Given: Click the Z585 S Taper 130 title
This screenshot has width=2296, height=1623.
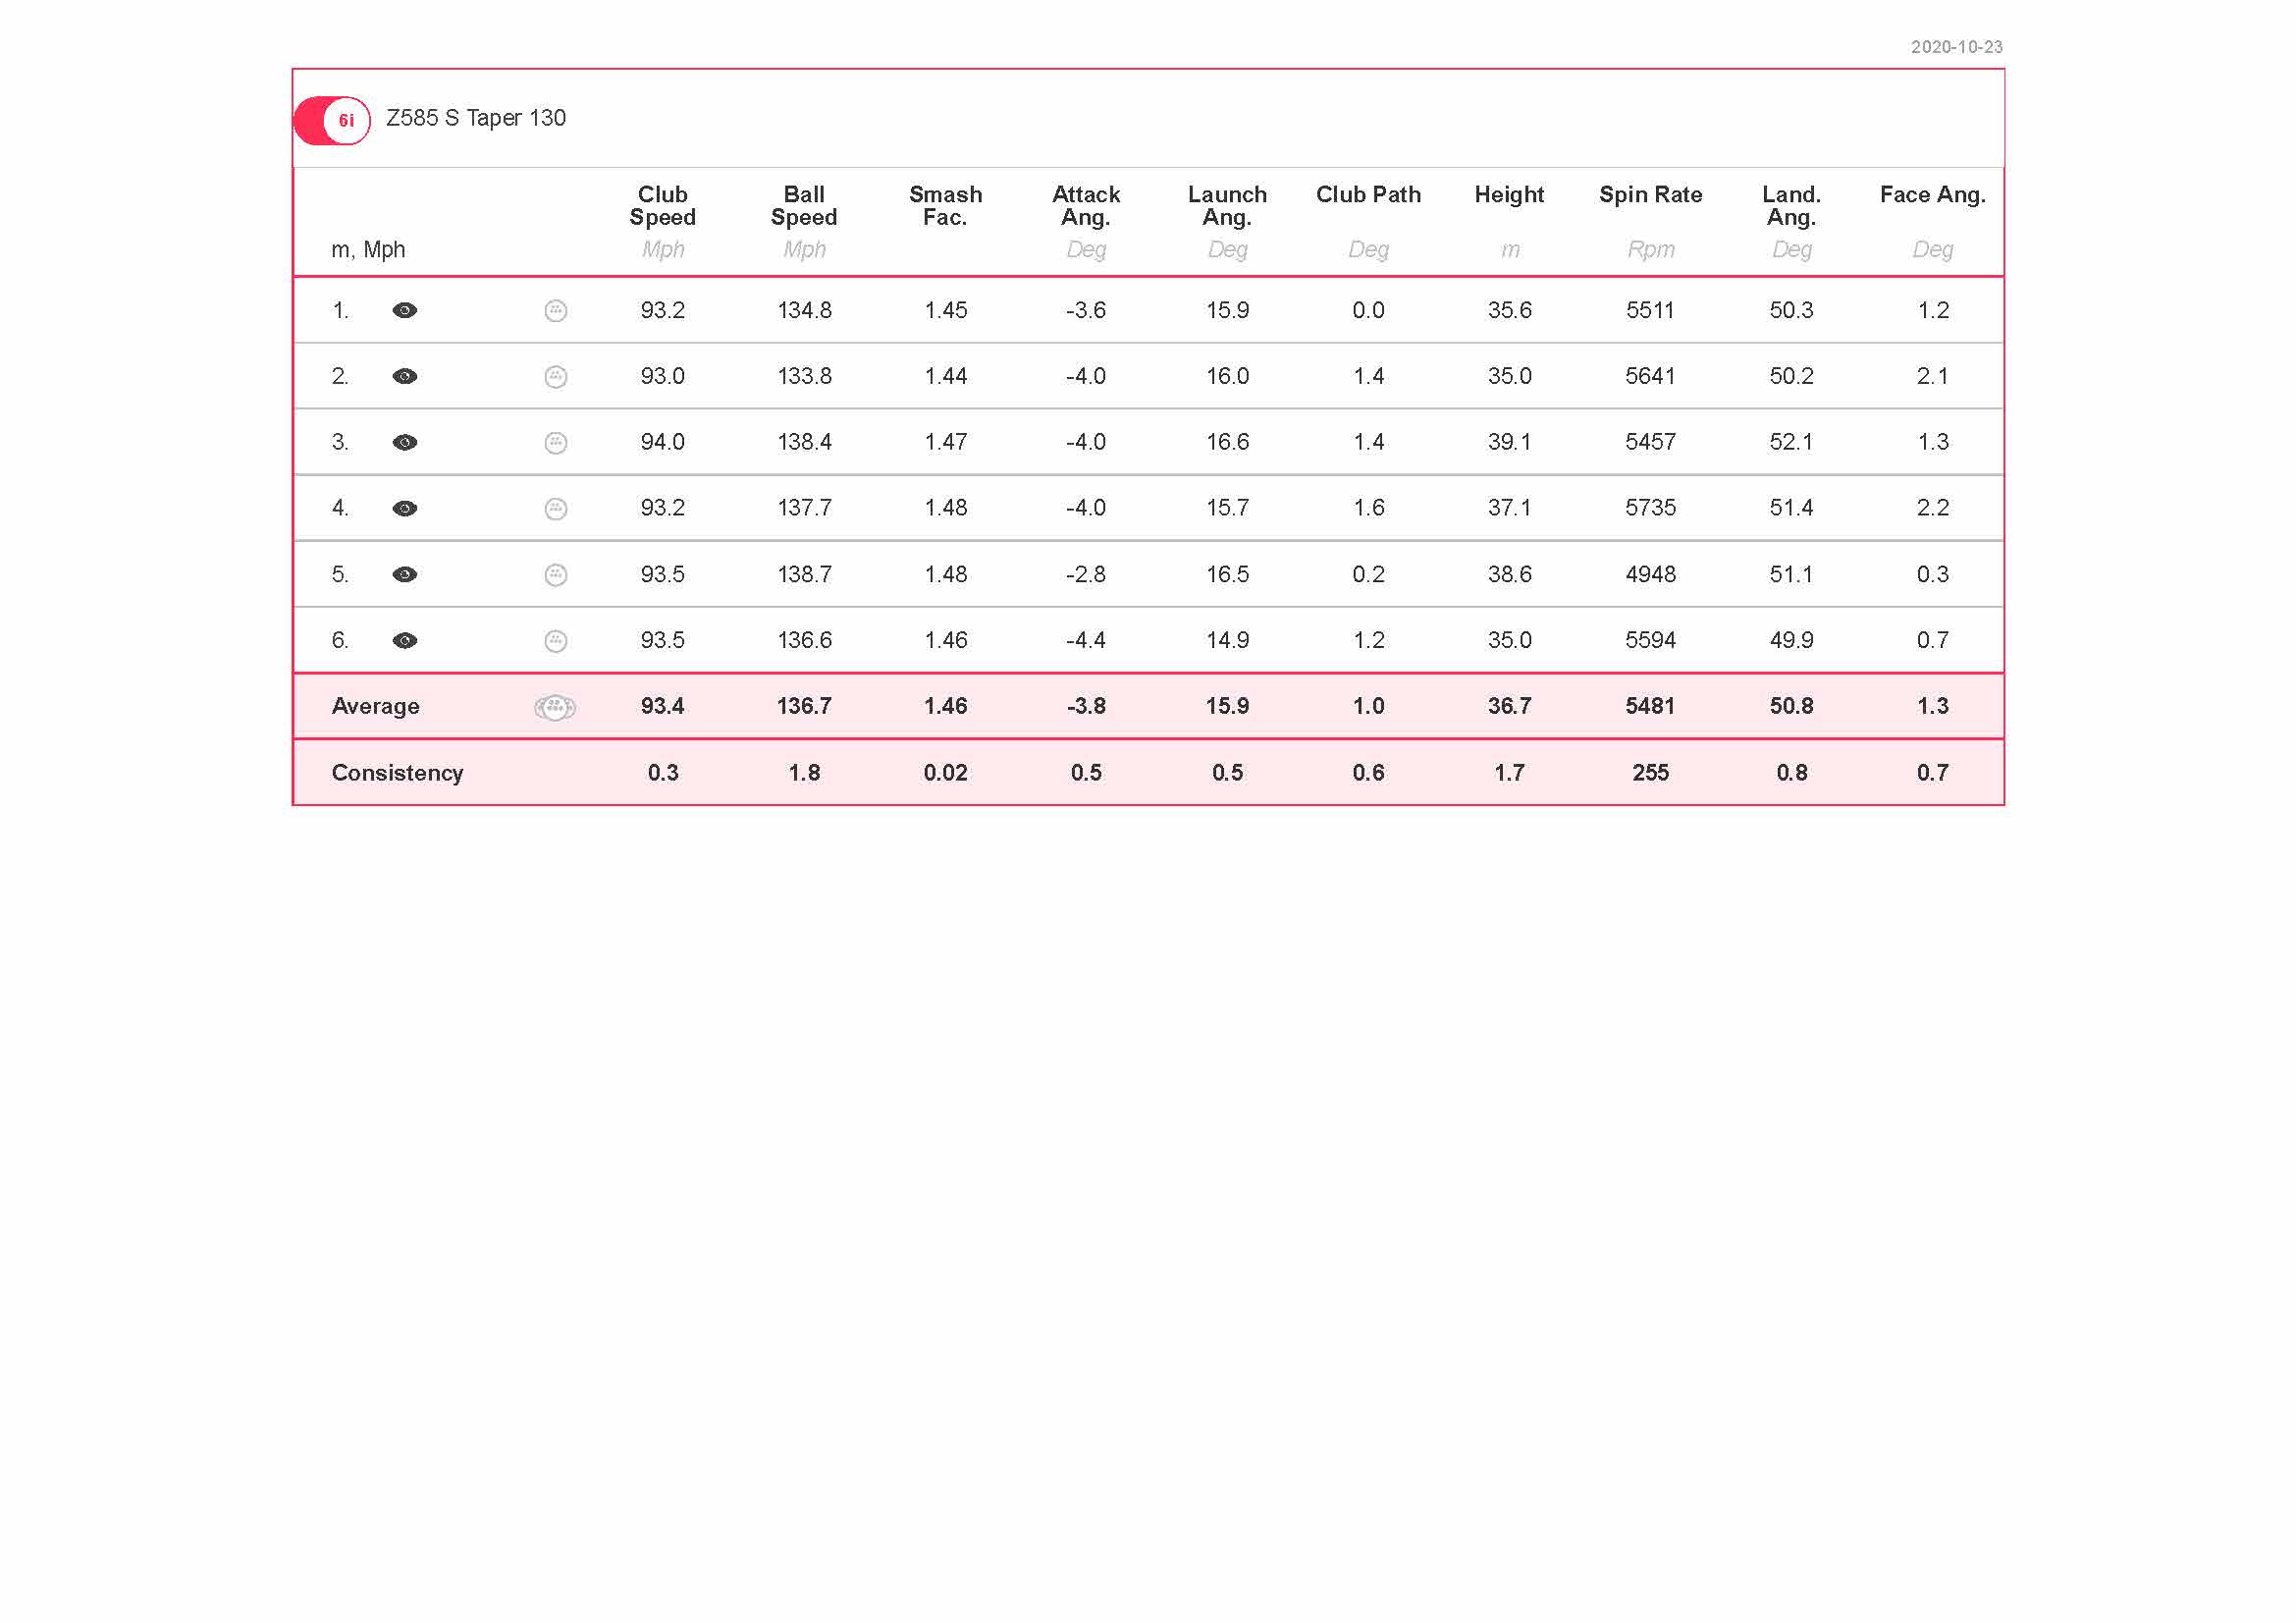Looking at the screenshot, I should tap(476, 118).
